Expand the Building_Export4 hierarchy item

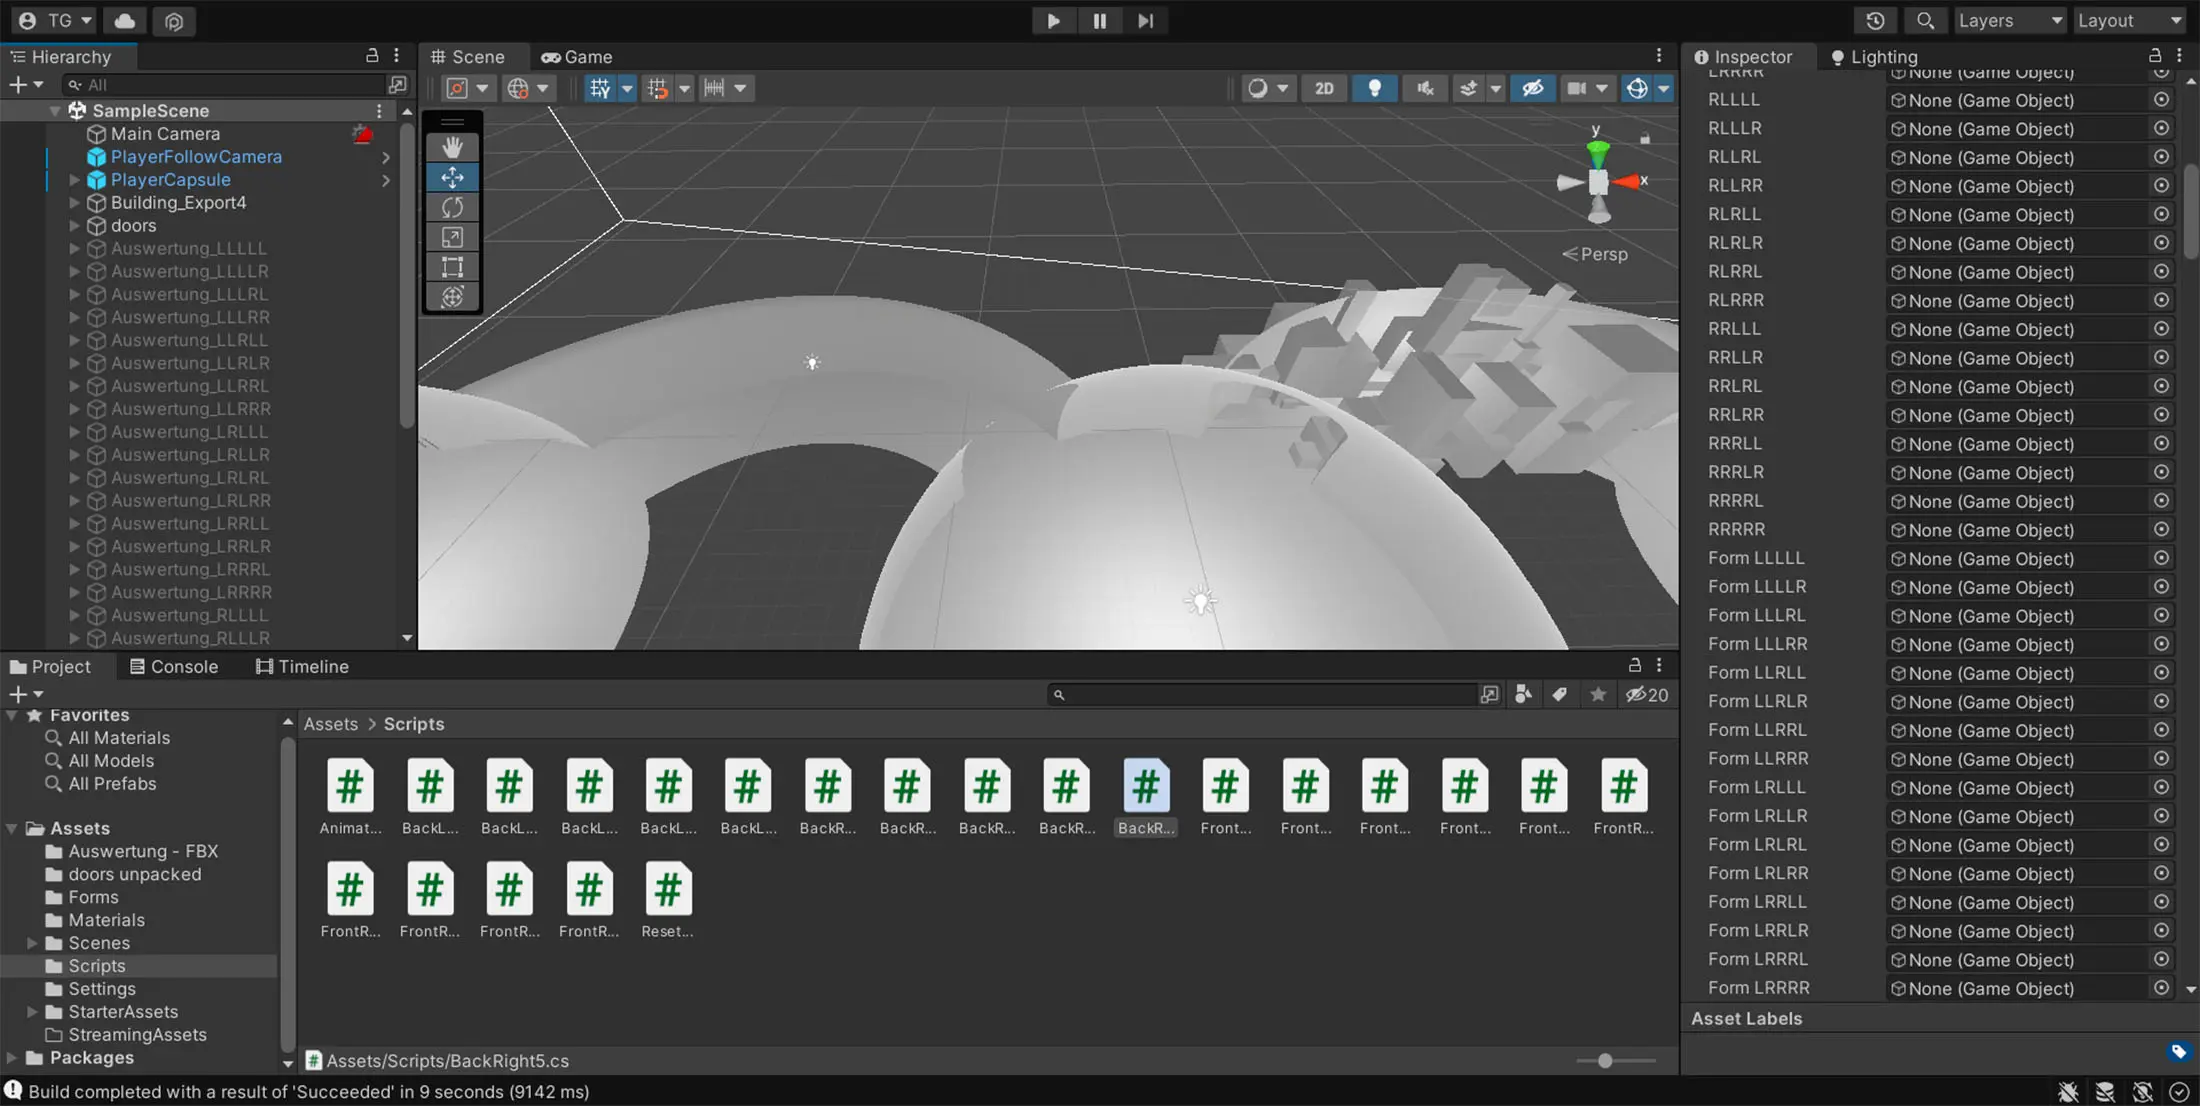pyautogui.click(x=74, y=203)
